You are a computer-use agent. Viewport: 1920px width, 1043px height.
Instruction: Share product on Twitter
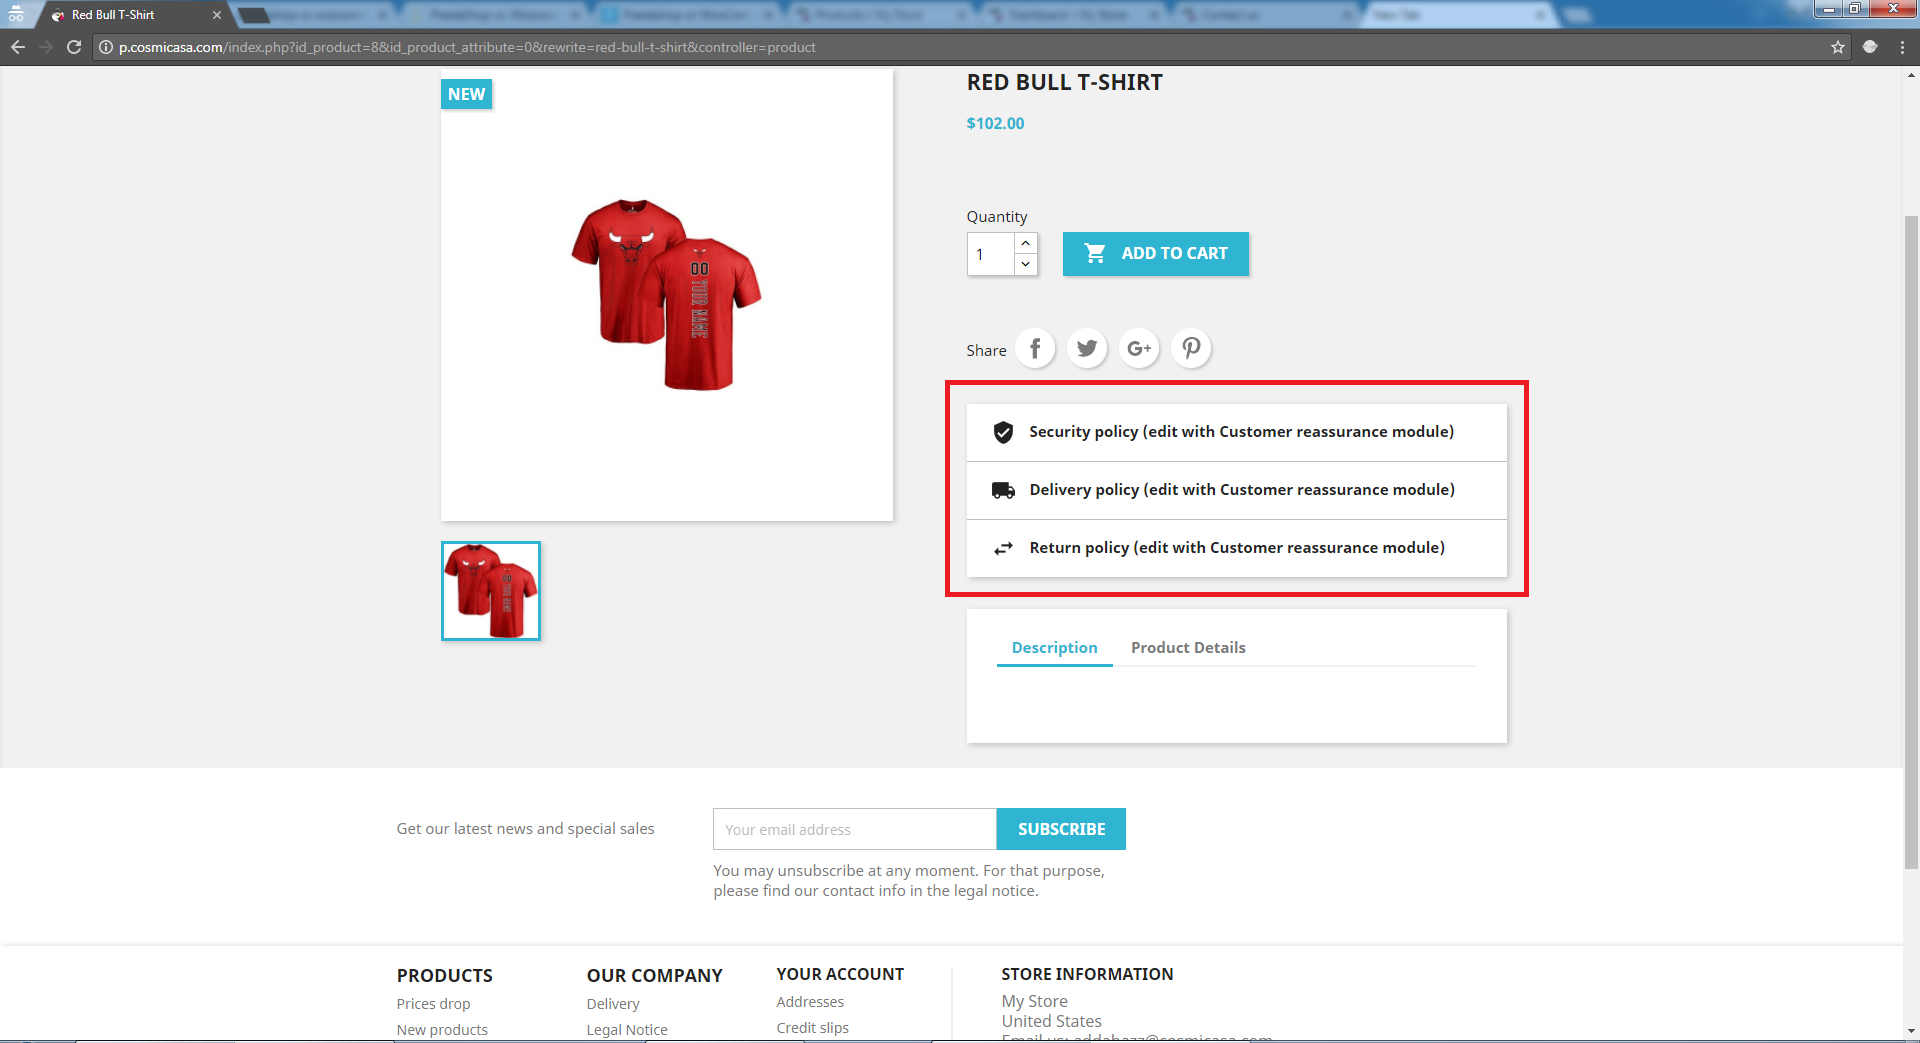(x=1087, y=349)
